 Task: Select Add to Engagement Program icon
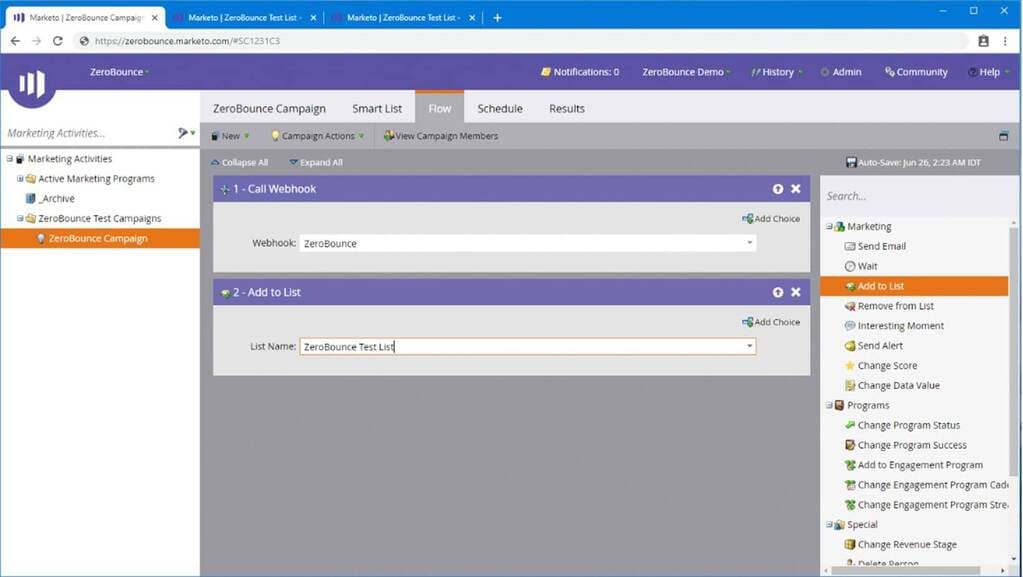(x=849, y=465)
